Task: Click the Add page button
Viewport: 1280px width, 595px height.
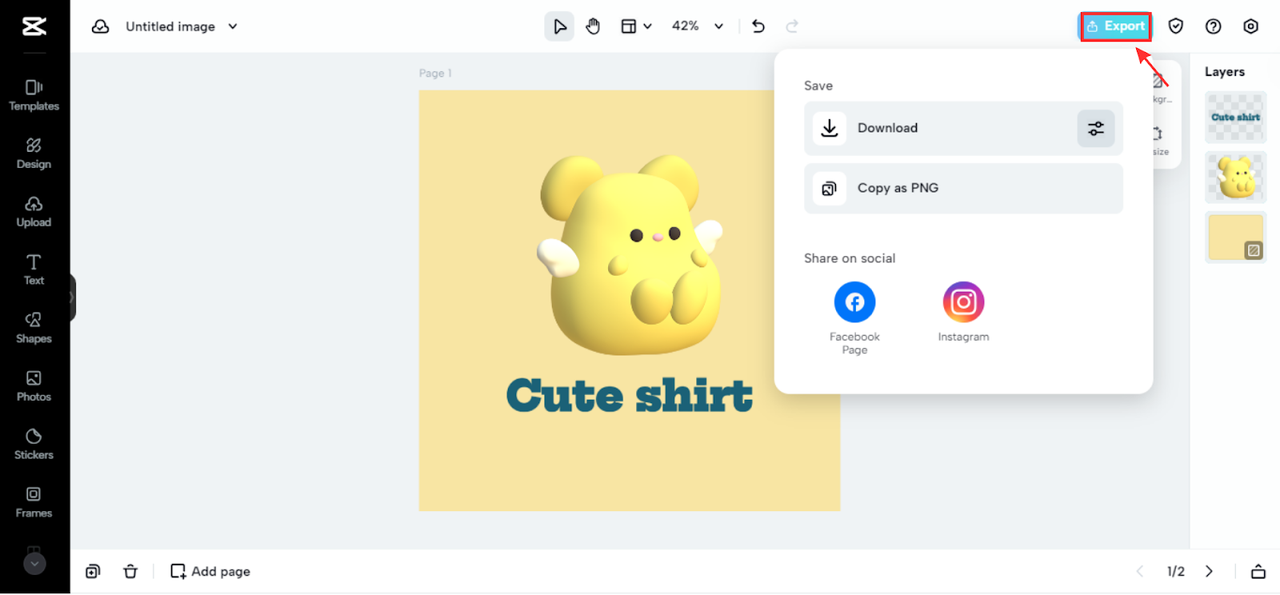Action: (x=210, y=571)
